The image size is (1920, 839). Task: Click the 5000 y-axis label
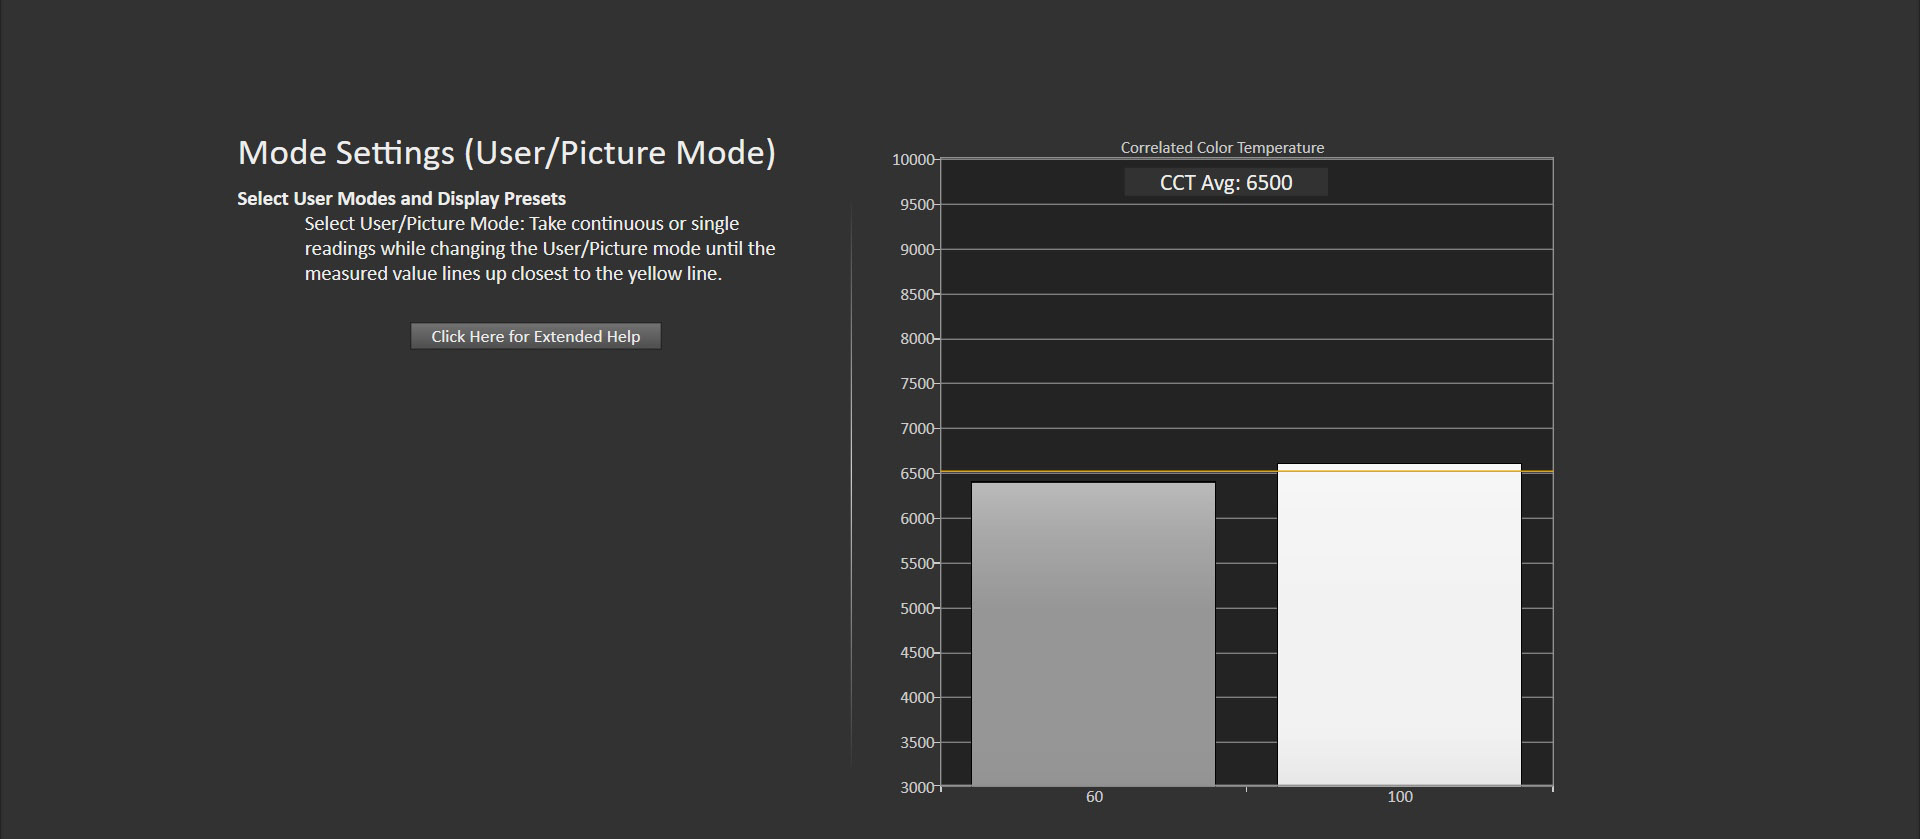[x=917, y=608]
